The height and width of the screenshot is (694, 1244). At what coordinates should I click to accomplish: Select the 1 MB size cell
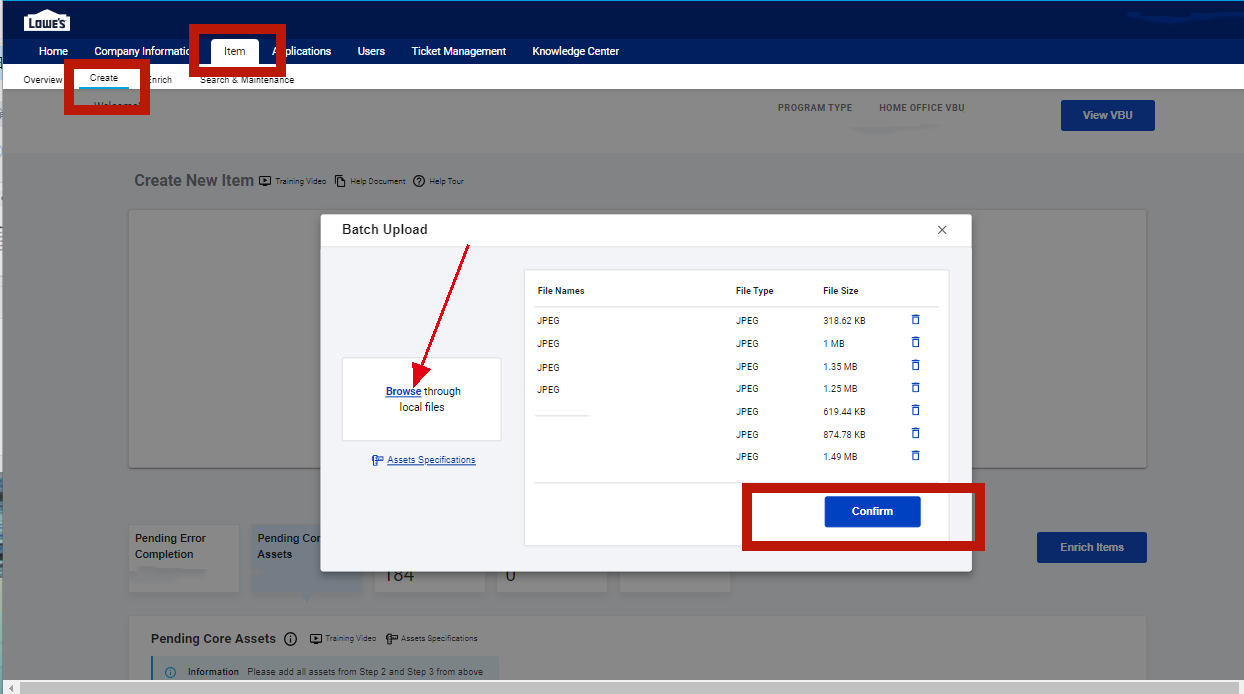833,343
